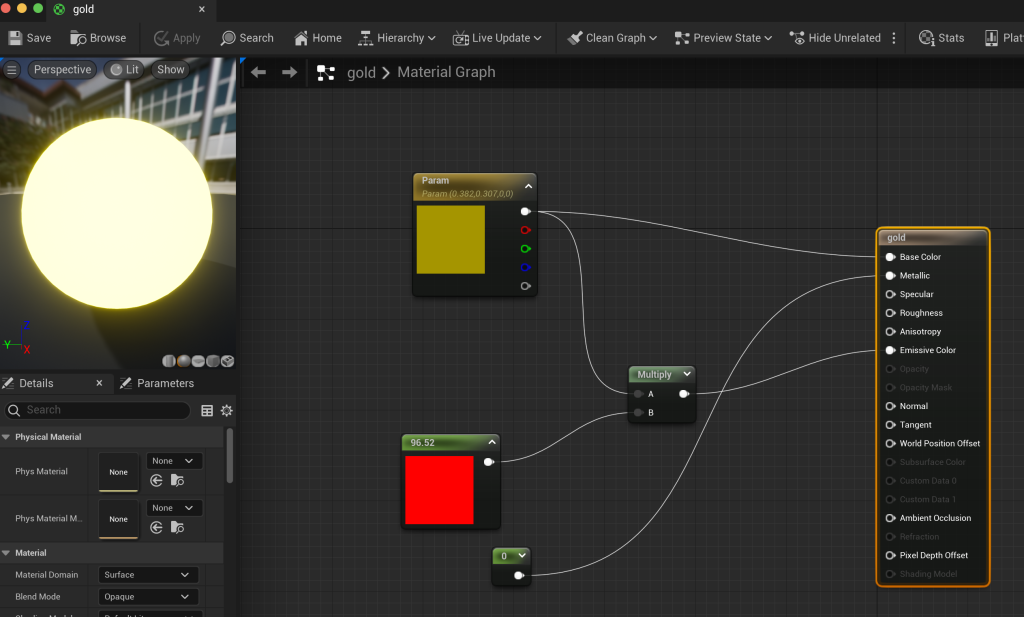Click the property matrix grid icon
The height and width of the screenshot is (617, 1024).
coord(207,411)
